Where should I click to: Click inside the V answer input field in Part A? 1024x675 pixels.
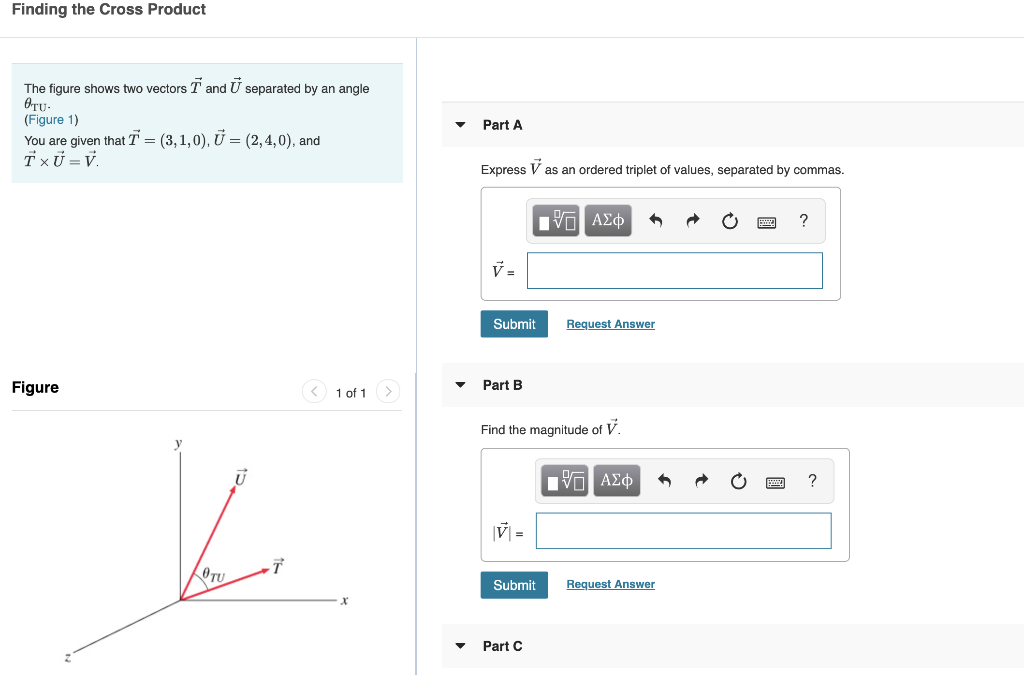673,270
